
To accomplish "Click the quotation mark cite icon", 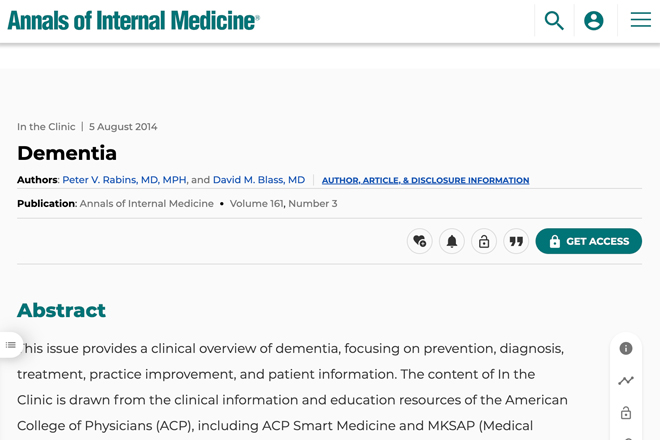I will [x=516, y=241].
